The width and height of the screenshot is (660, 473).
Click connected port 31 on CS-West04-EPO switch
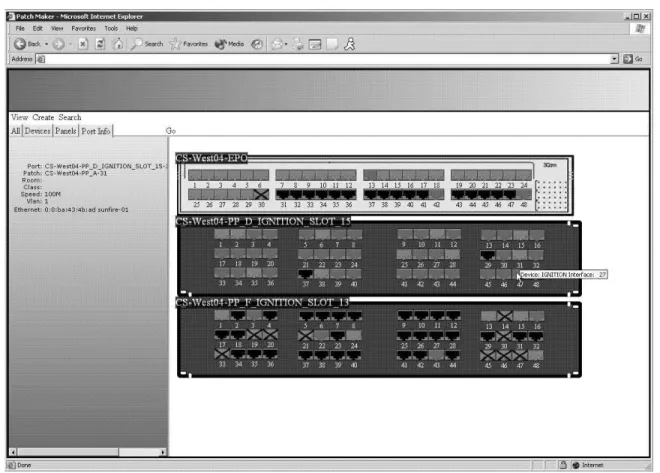click(283, 194)
